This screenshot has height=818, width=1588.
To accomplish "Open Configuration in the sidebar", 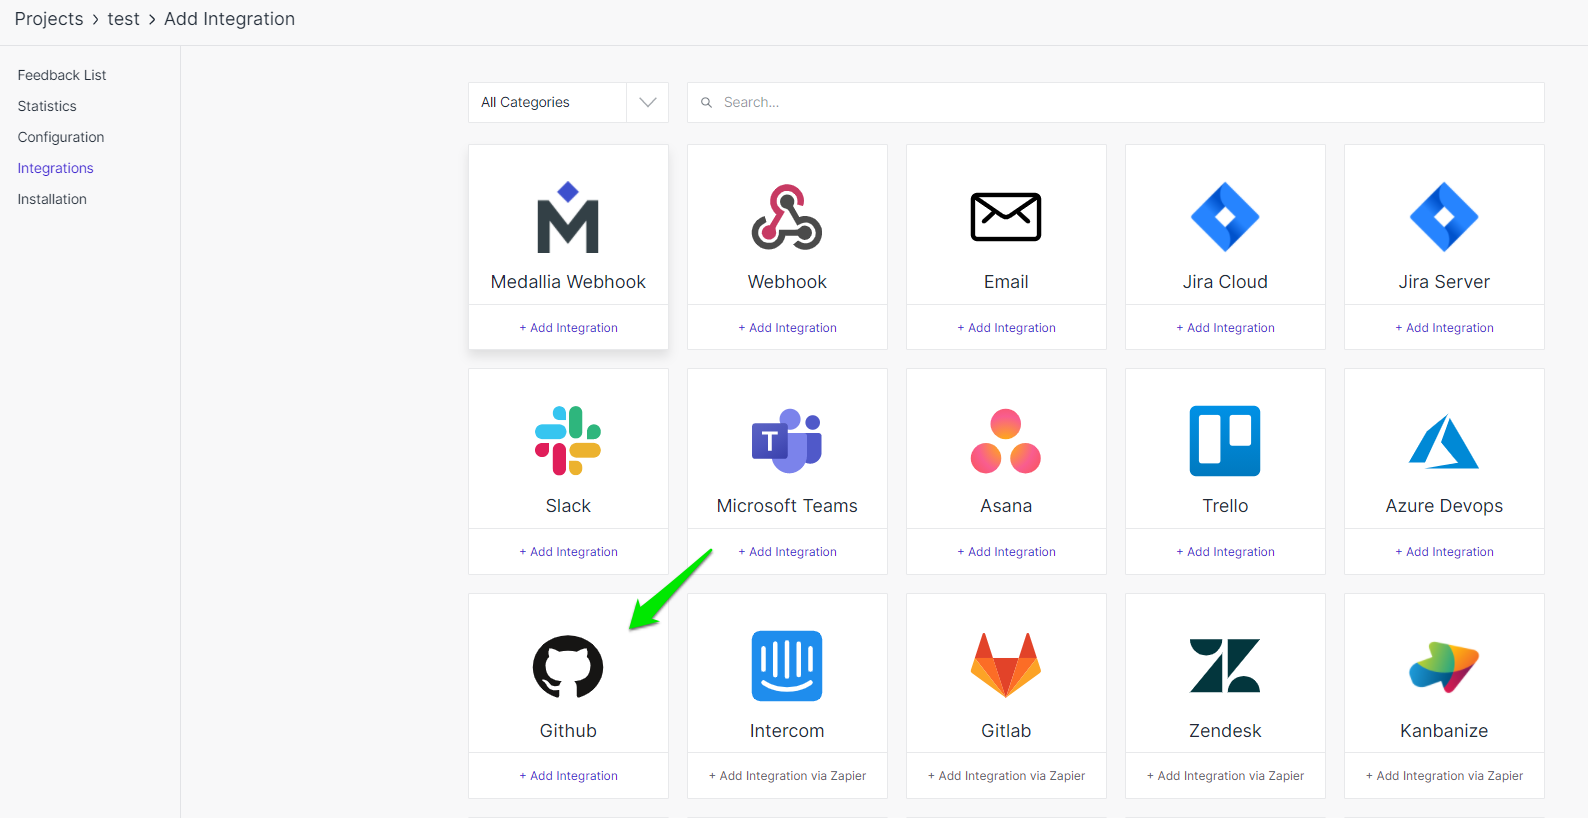I will 61,137.
